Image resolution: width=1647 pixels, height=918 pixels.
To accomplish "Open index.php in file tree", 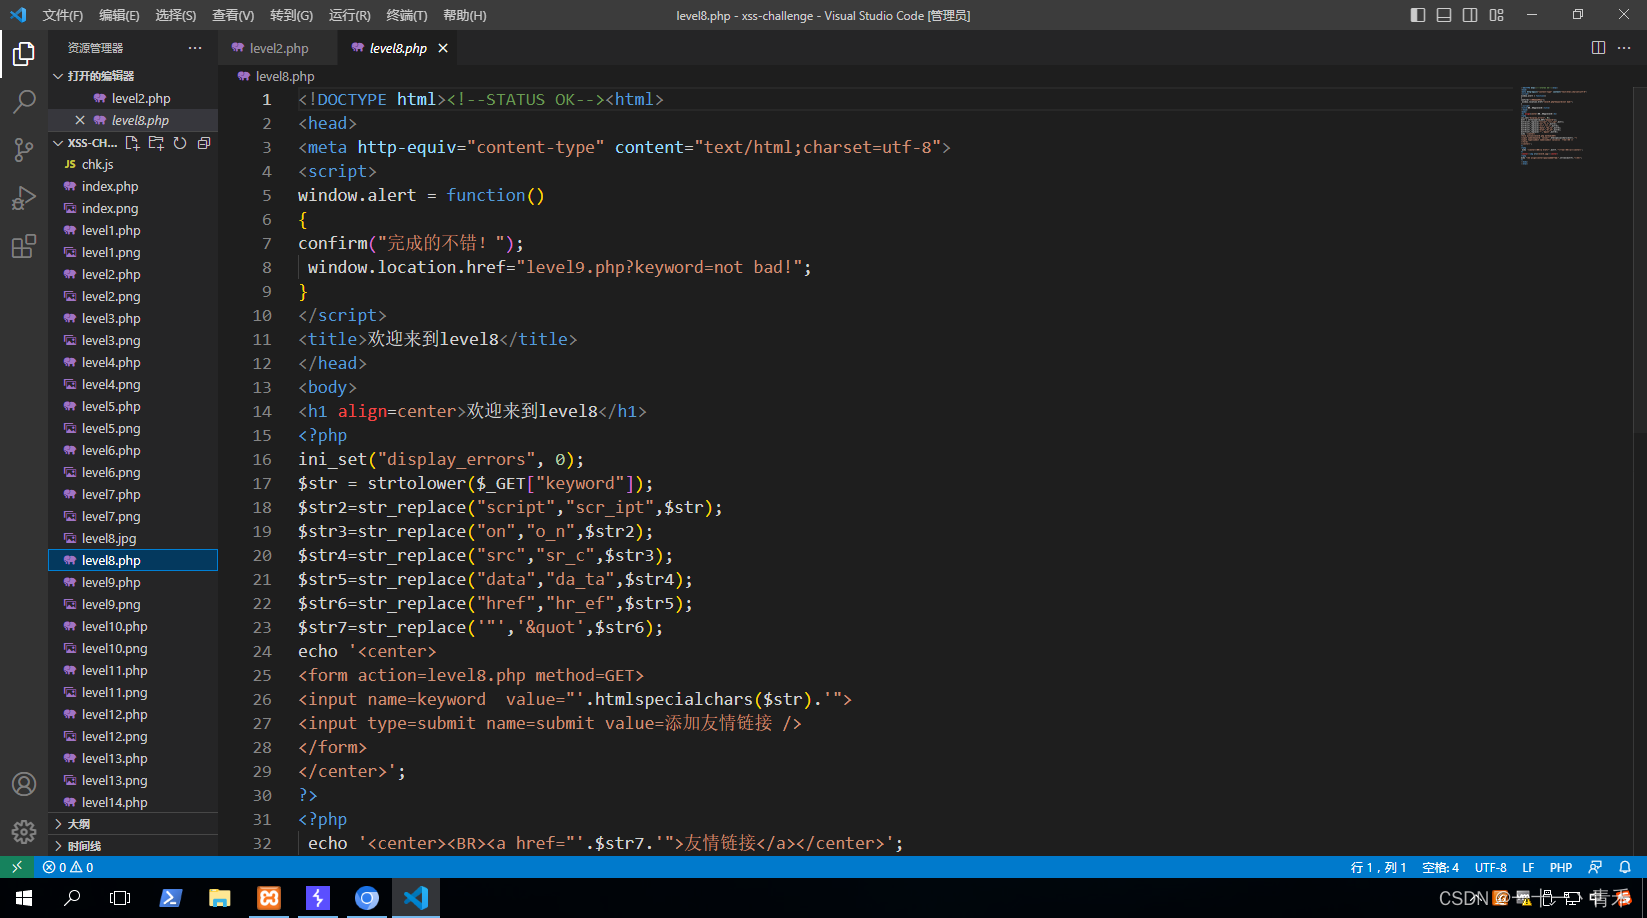I will pos(133,186).
